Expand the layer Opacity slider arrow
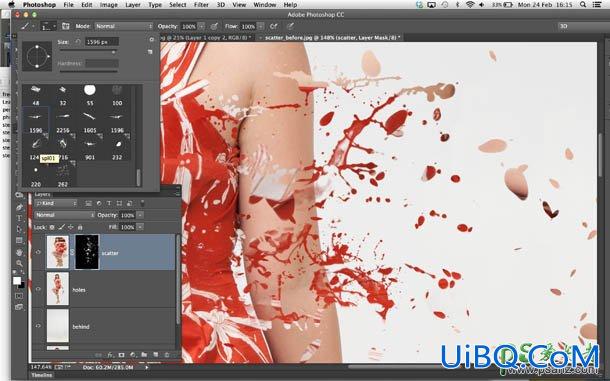 click(x=140, y=215)
